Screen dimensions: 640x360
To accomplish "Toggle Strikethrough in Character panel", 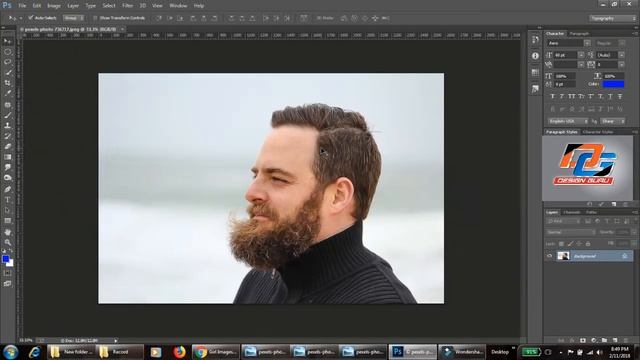I will (620, 96).
